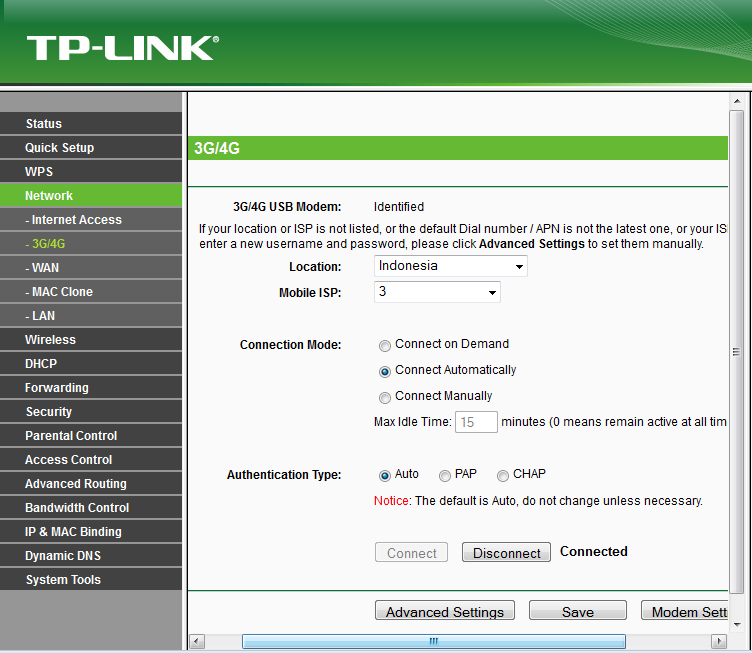This screenshot has width=752, height=653.
Task: Click the Disconnect button
Action: 506,552
